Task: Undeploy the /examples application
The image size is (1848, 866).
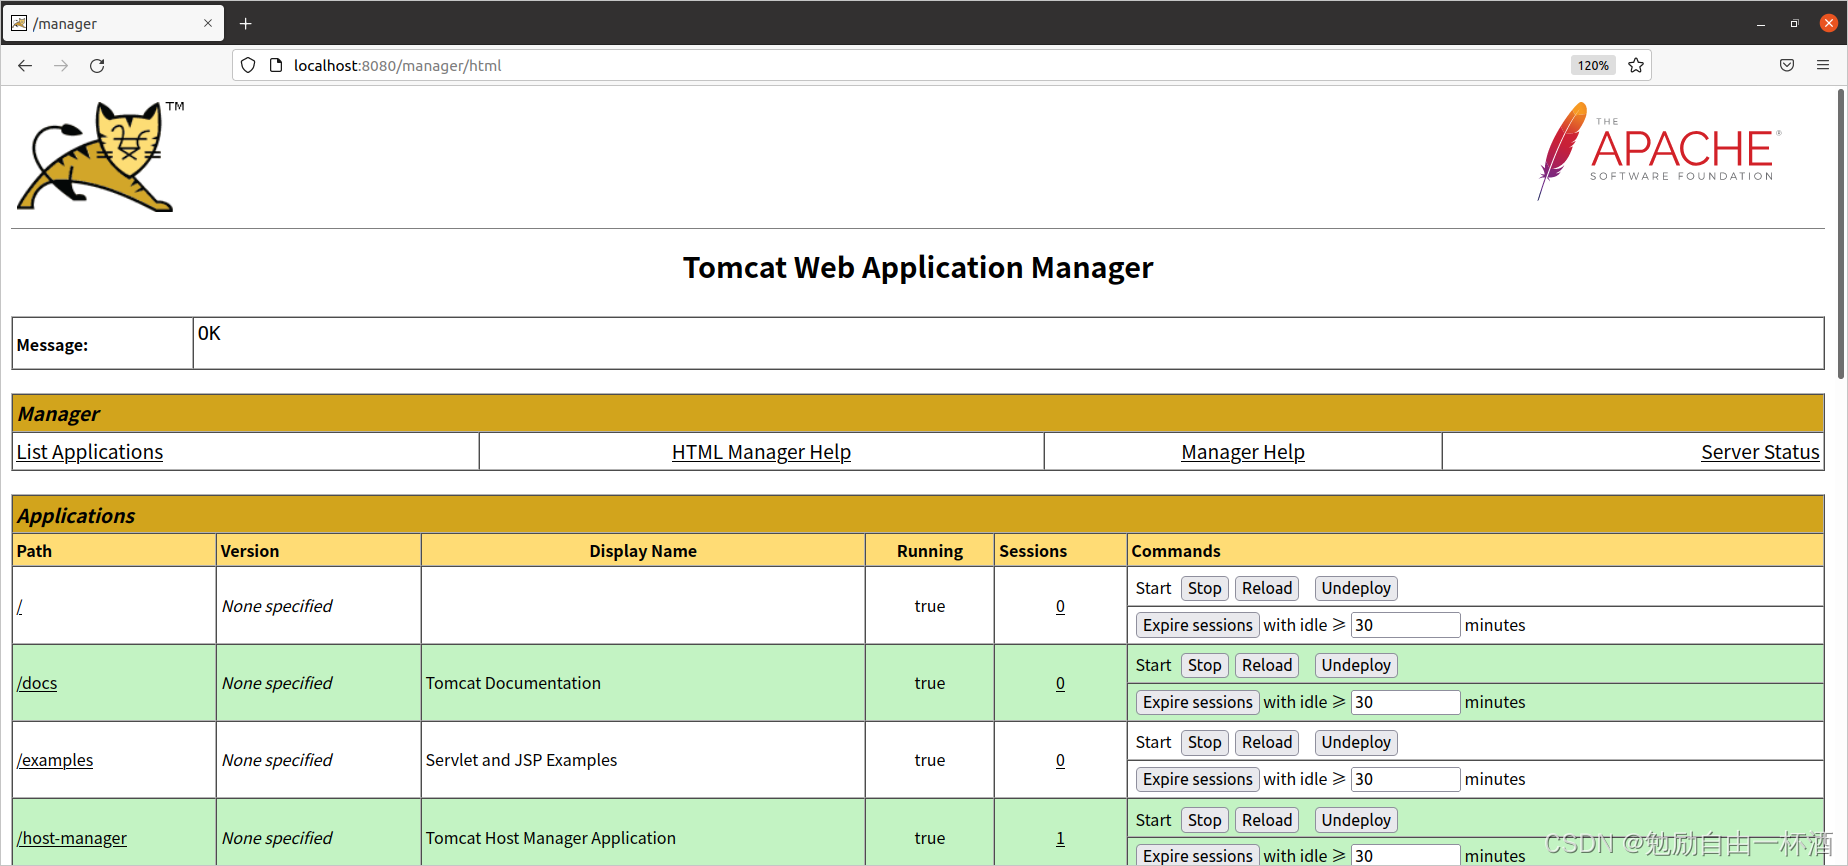Action: point(1356,742)
